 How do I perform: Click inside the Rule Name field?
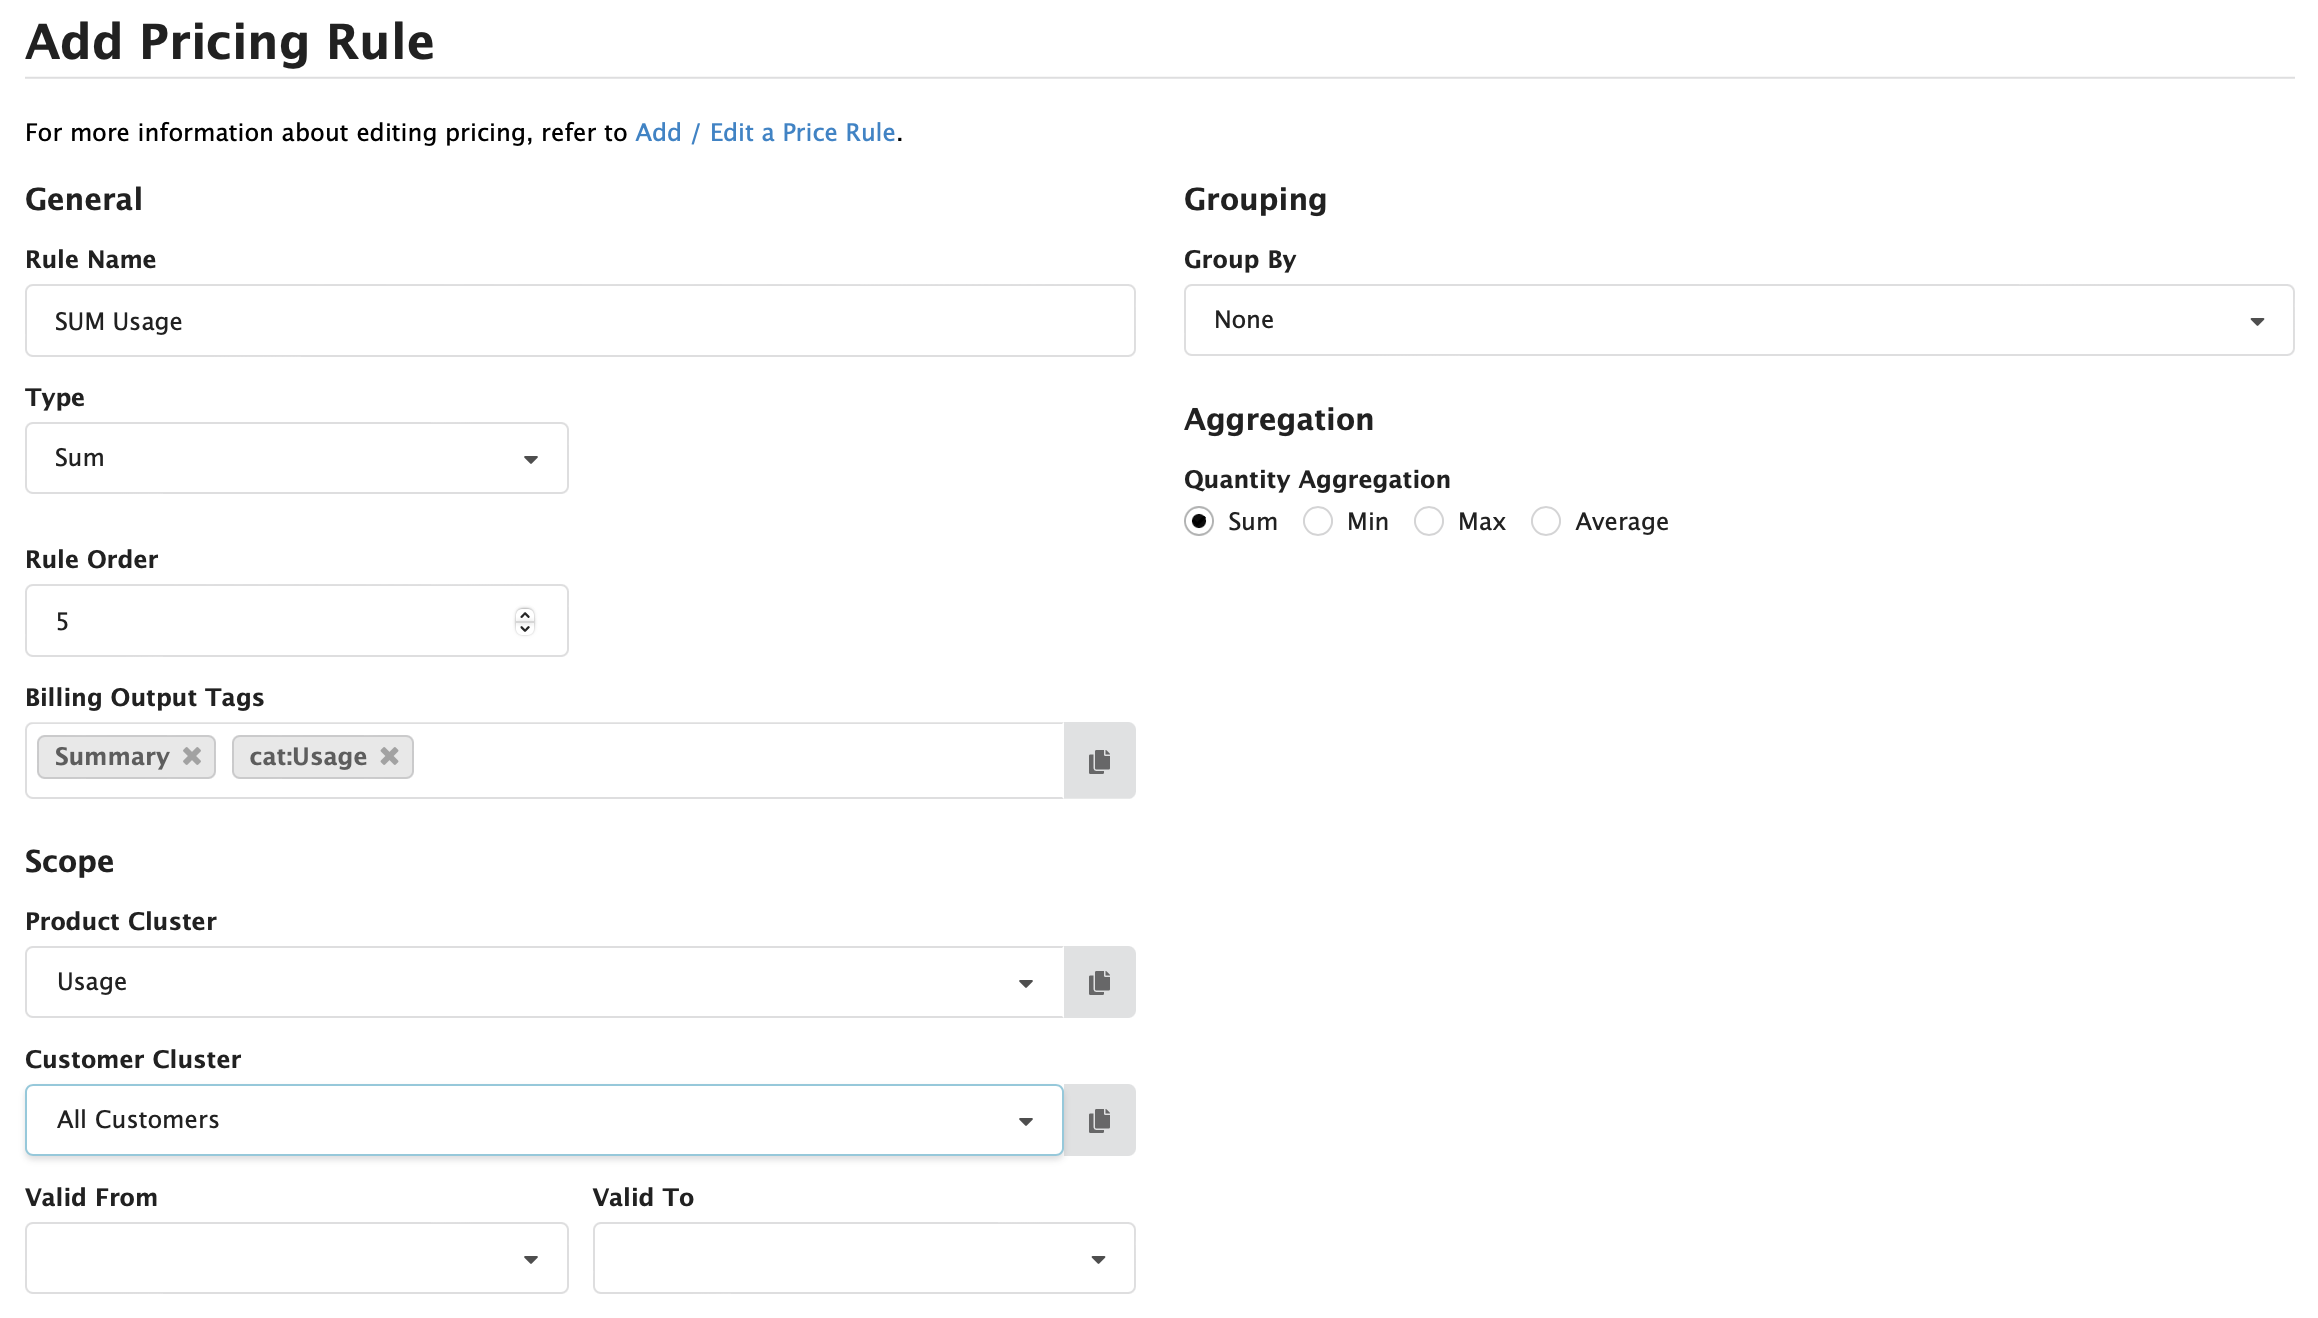580,321
